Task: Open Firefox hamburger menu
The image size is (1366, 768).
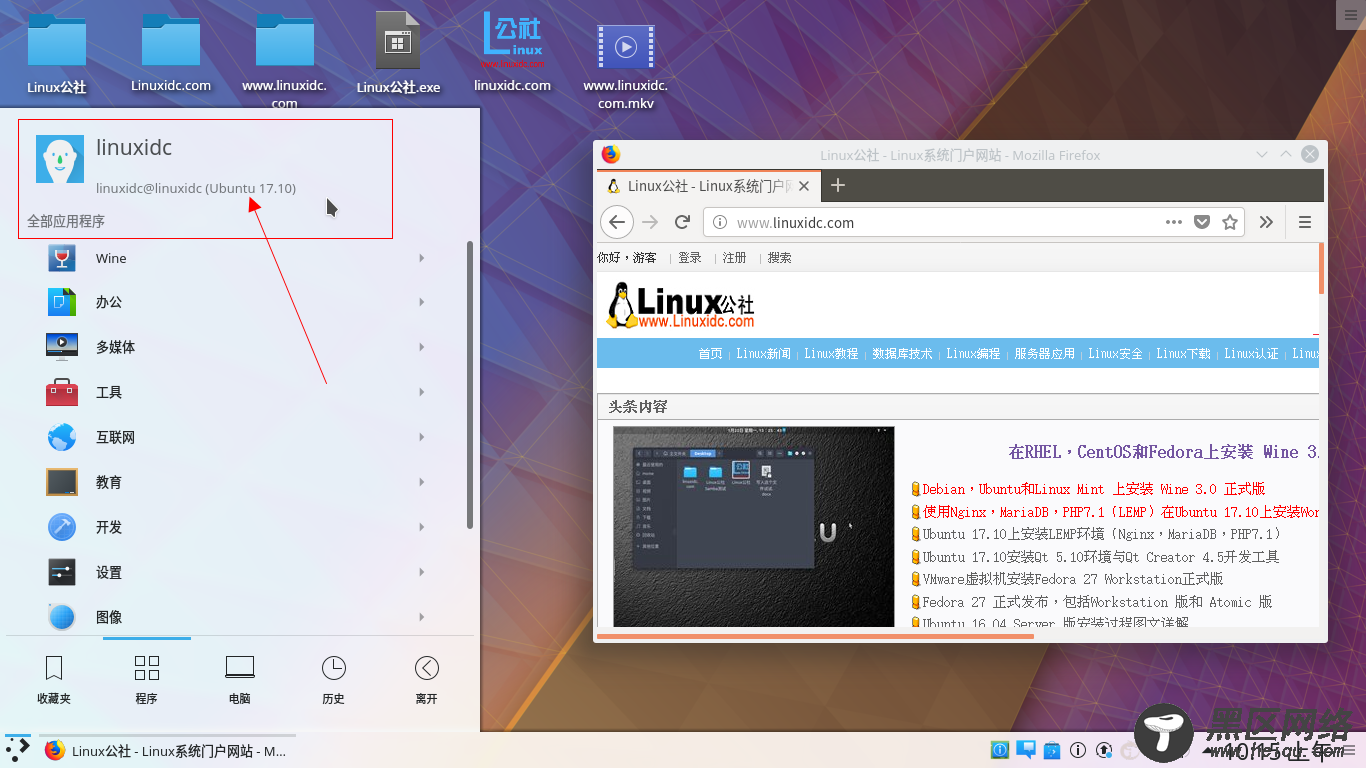Action: [1305, 222]
